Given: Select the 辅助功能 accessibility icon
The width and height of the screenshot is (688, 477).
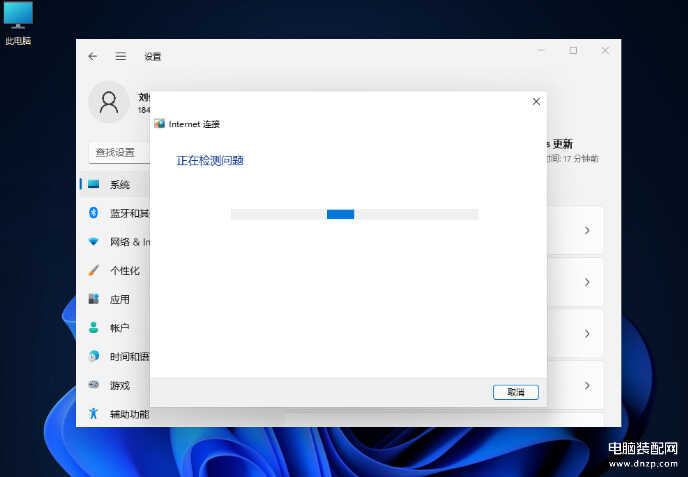Looking at the screenshot, I should pos(93,413).
